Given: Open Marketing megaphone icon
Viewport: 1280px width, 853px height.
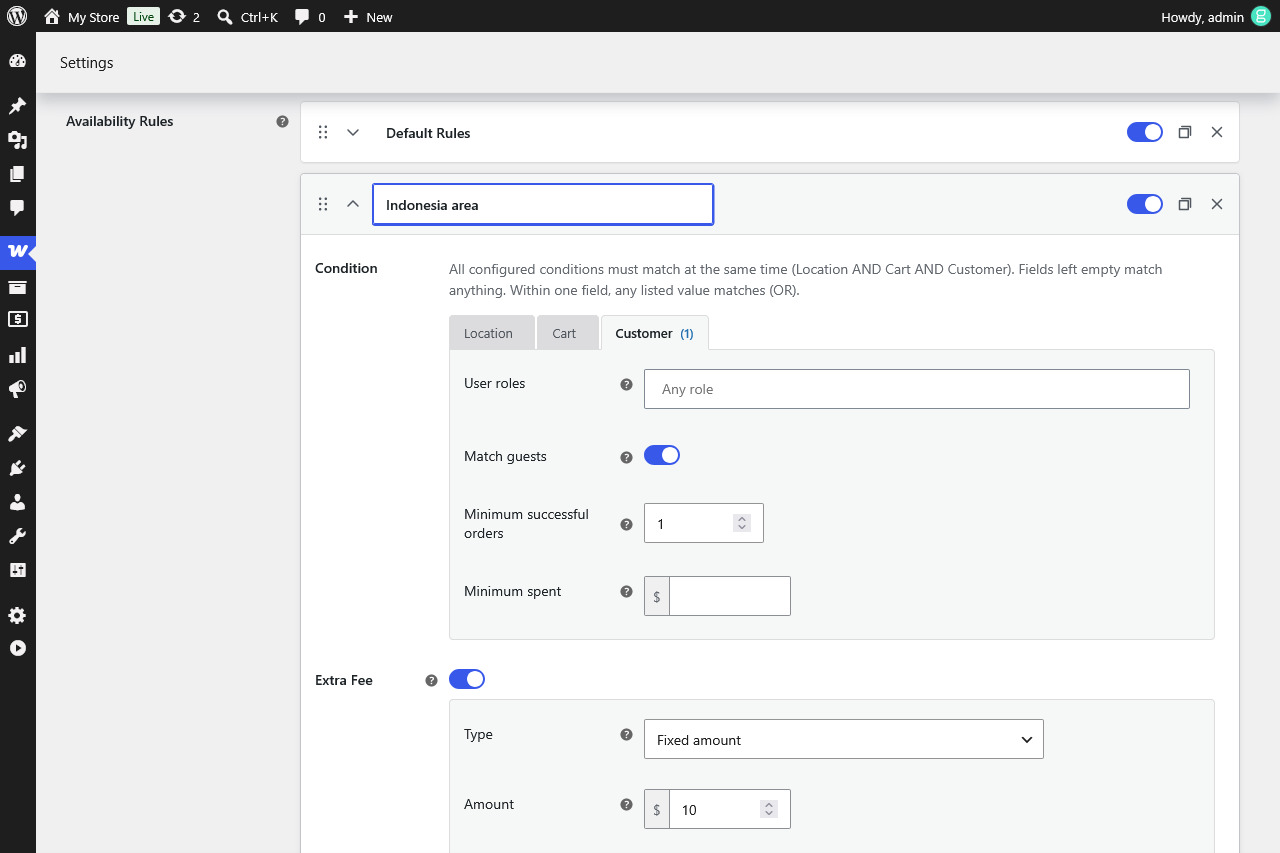Looking at the screenshot, I should [x=17, y=389].
